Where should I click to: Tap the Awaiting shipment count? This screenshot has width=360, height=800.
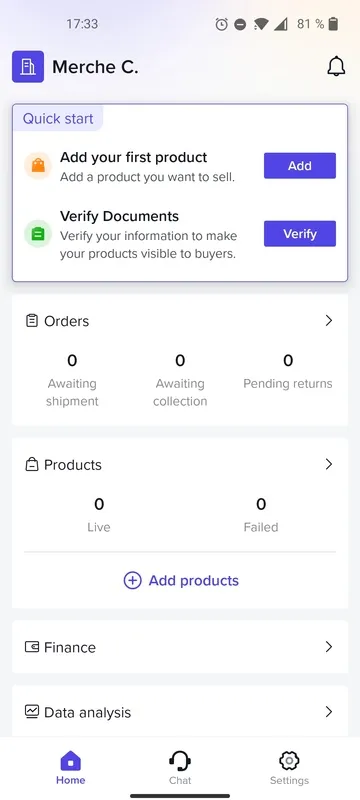coord(72,361)
